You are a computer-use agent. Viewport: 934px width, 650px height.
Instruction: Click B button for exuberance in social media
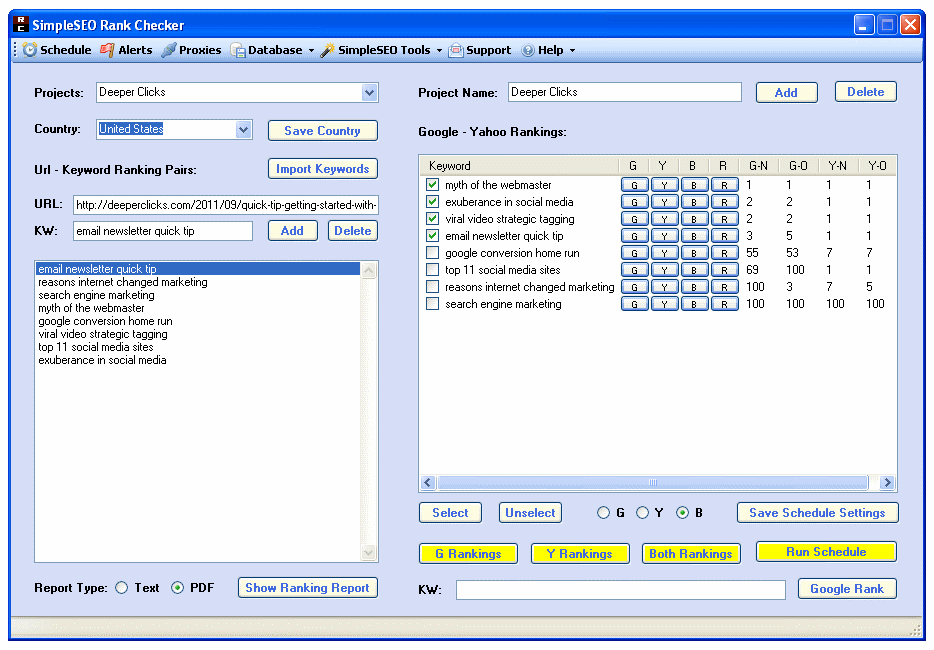pos(694,203)
